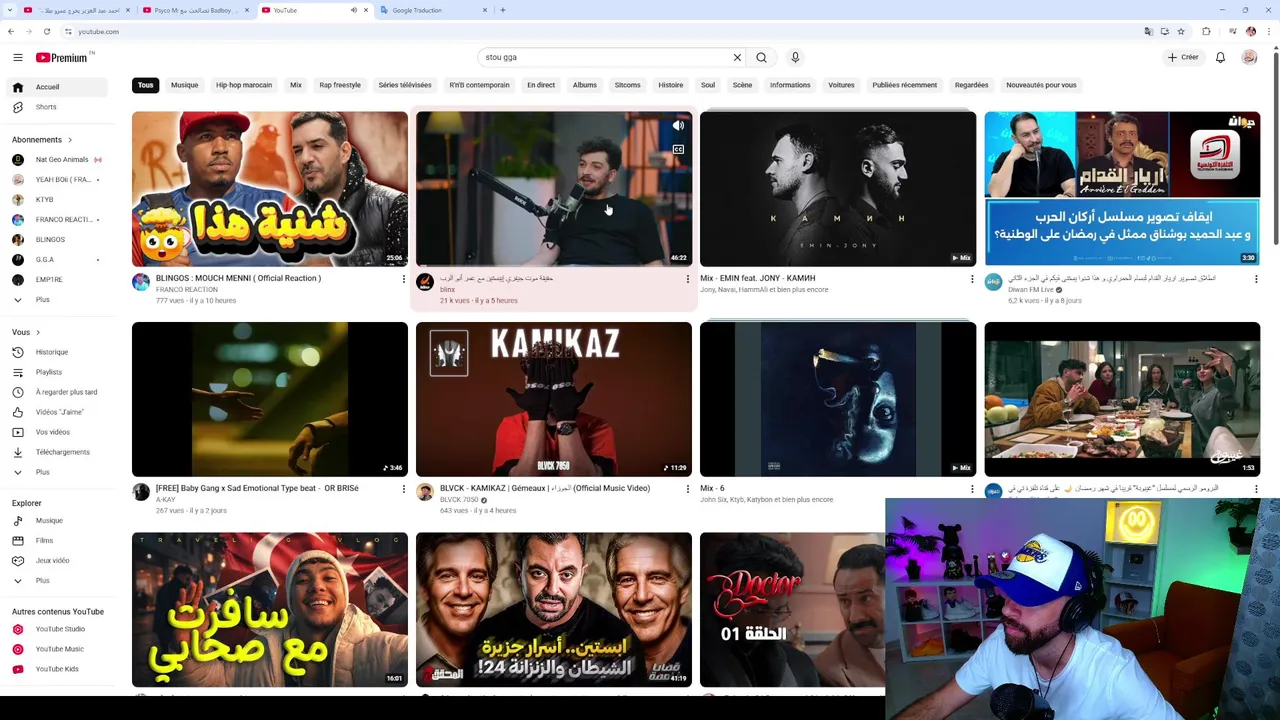Screen dimensions: 1280x720
Task: Open the BLINGOS subscription
Action: [x=56, y=240]
